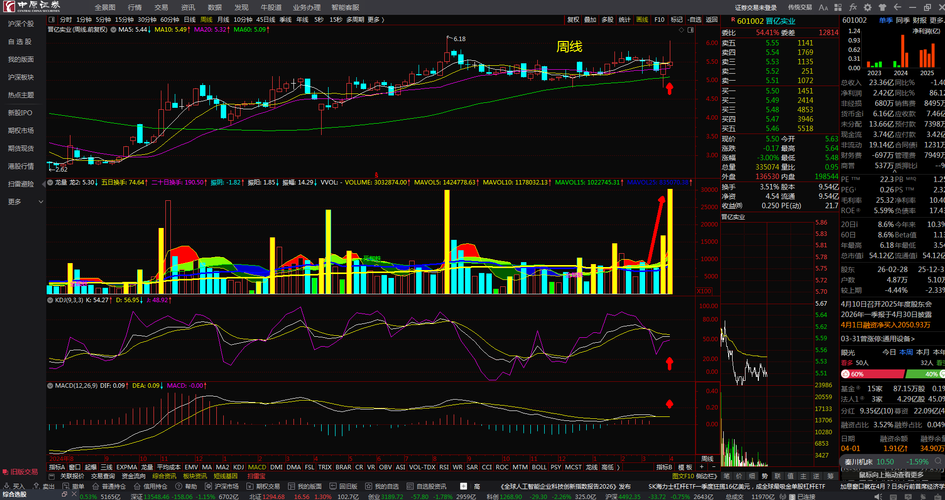The image size is (945, 500).
Task: Click the 撤单 cancel order icon
Action: 65,485
